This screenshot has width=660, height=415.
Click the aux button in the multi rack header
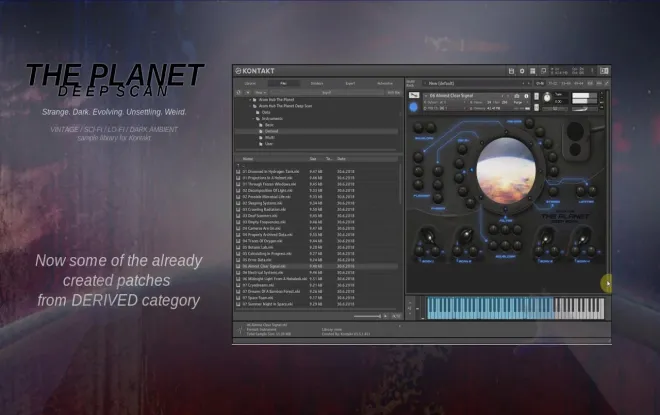pos(599,83)
